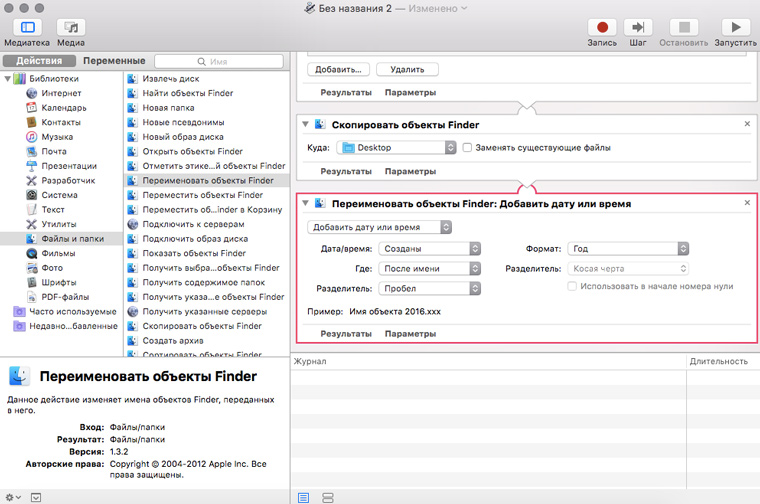Open the Куда Desktop dropdown
Screen dimensions: 760x504
pyautogui.click(x=395, y=148)
